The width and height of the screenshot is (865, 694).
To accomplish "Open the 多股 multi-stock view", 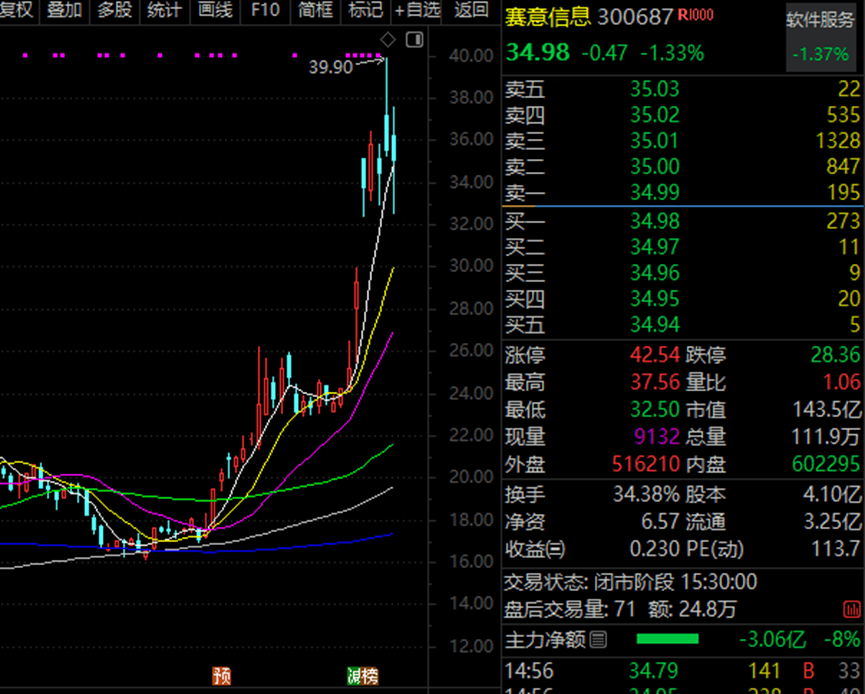I will [x=114, y=11].
